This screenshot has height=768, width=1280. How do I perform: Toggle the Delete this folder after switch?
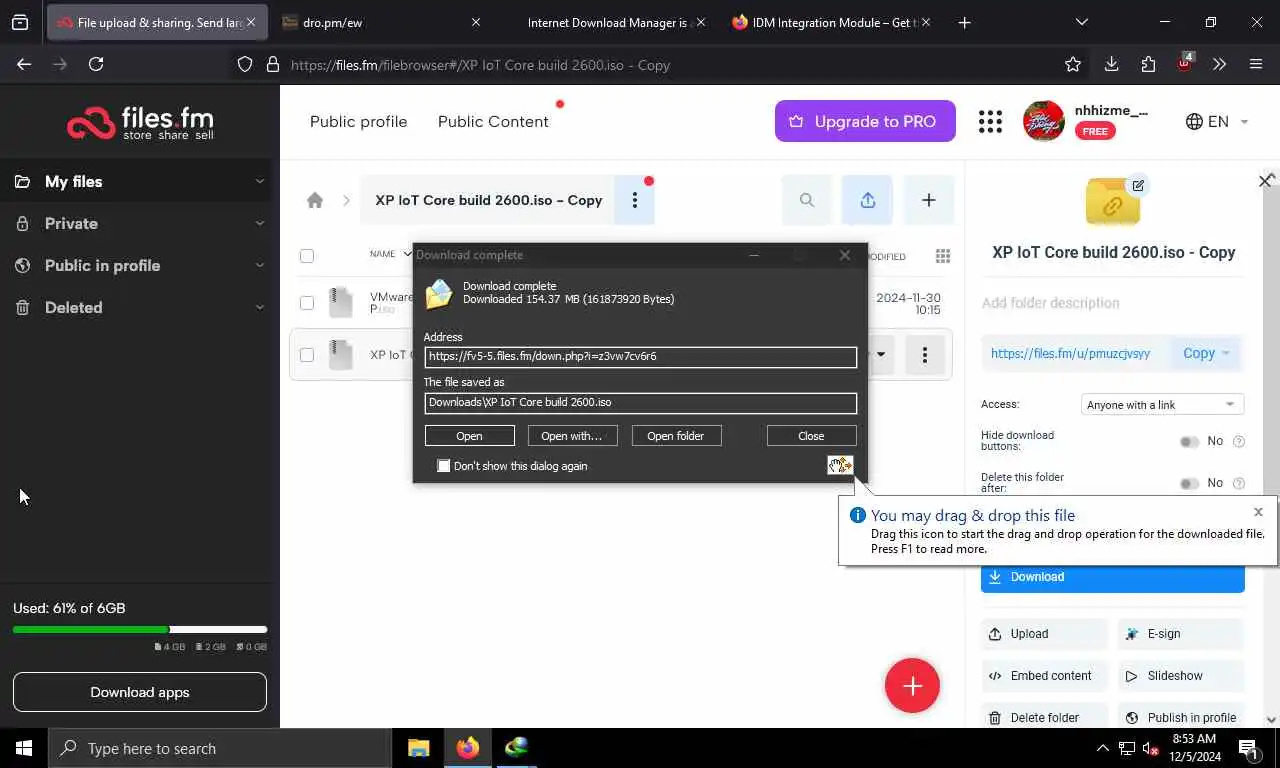coord(1189,483)
